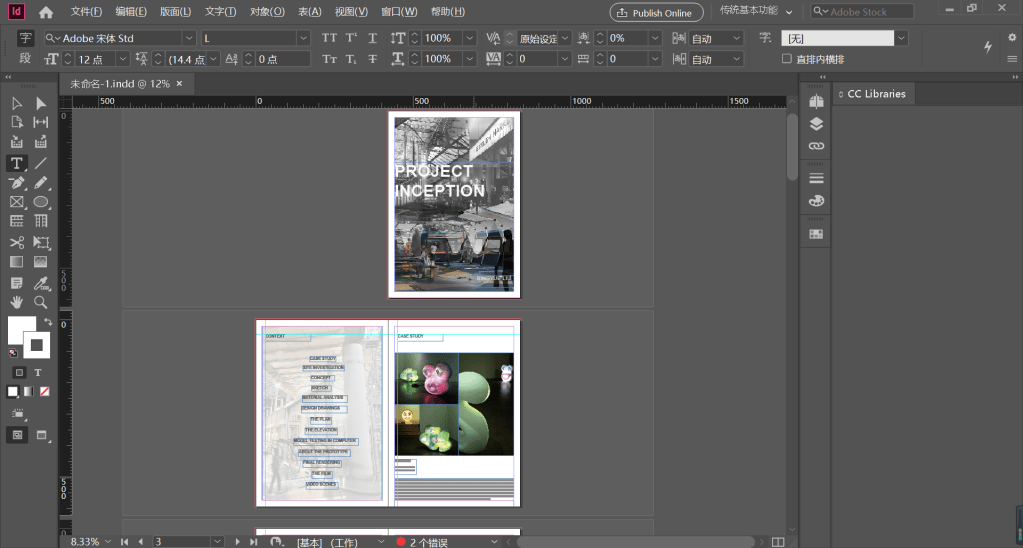Select the Direct Selection arrow tool
The image size is (1023, 548).
coord(41,104)
